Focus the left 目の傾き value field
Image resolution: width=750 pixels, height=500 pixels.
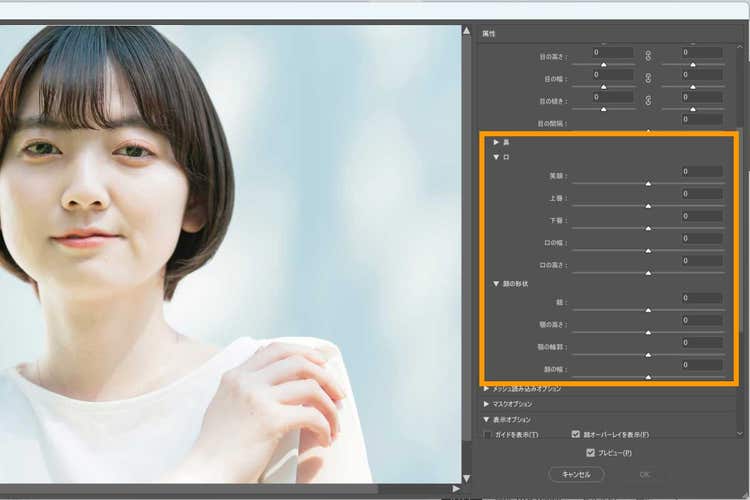tap(613, 97)
